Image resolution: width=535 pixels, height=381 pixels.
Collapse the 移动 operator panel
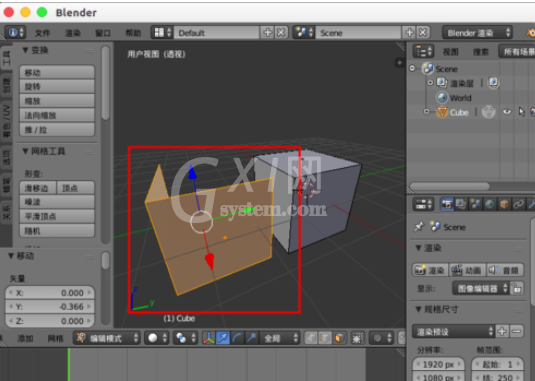[21, 256]
